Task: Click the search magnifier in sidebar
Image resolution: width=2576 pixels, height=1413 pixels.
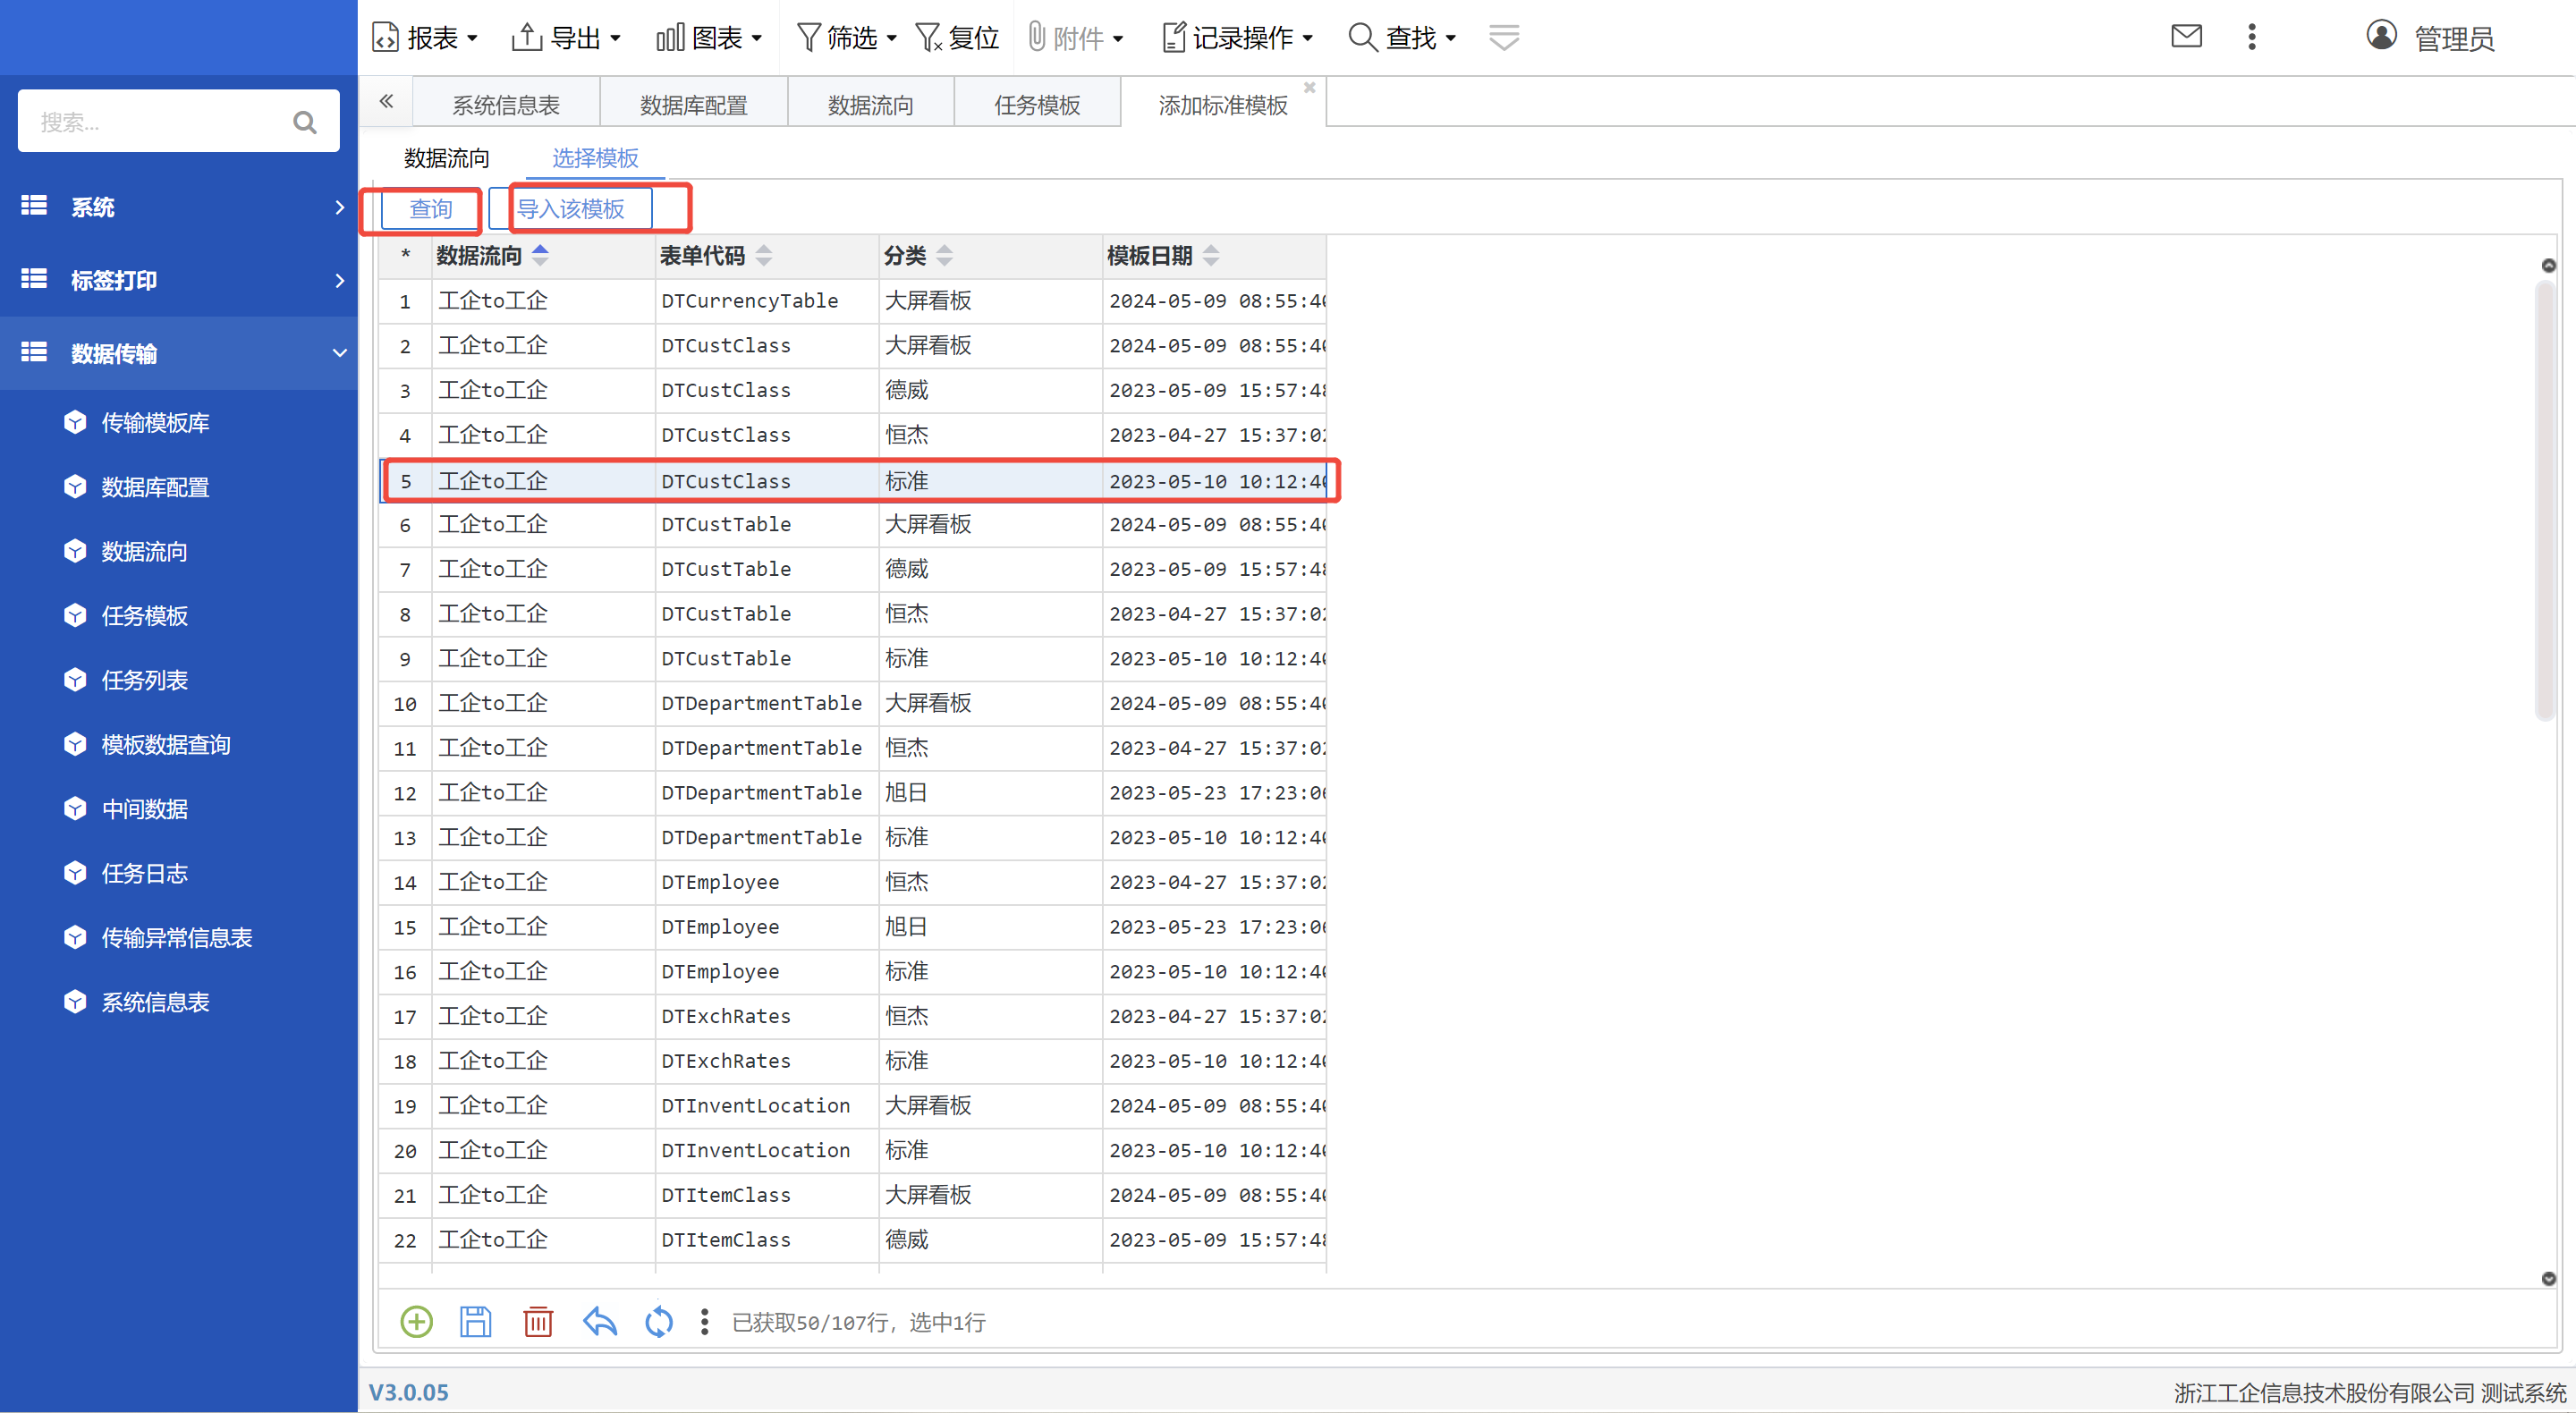Action: [x=304, y=122]
